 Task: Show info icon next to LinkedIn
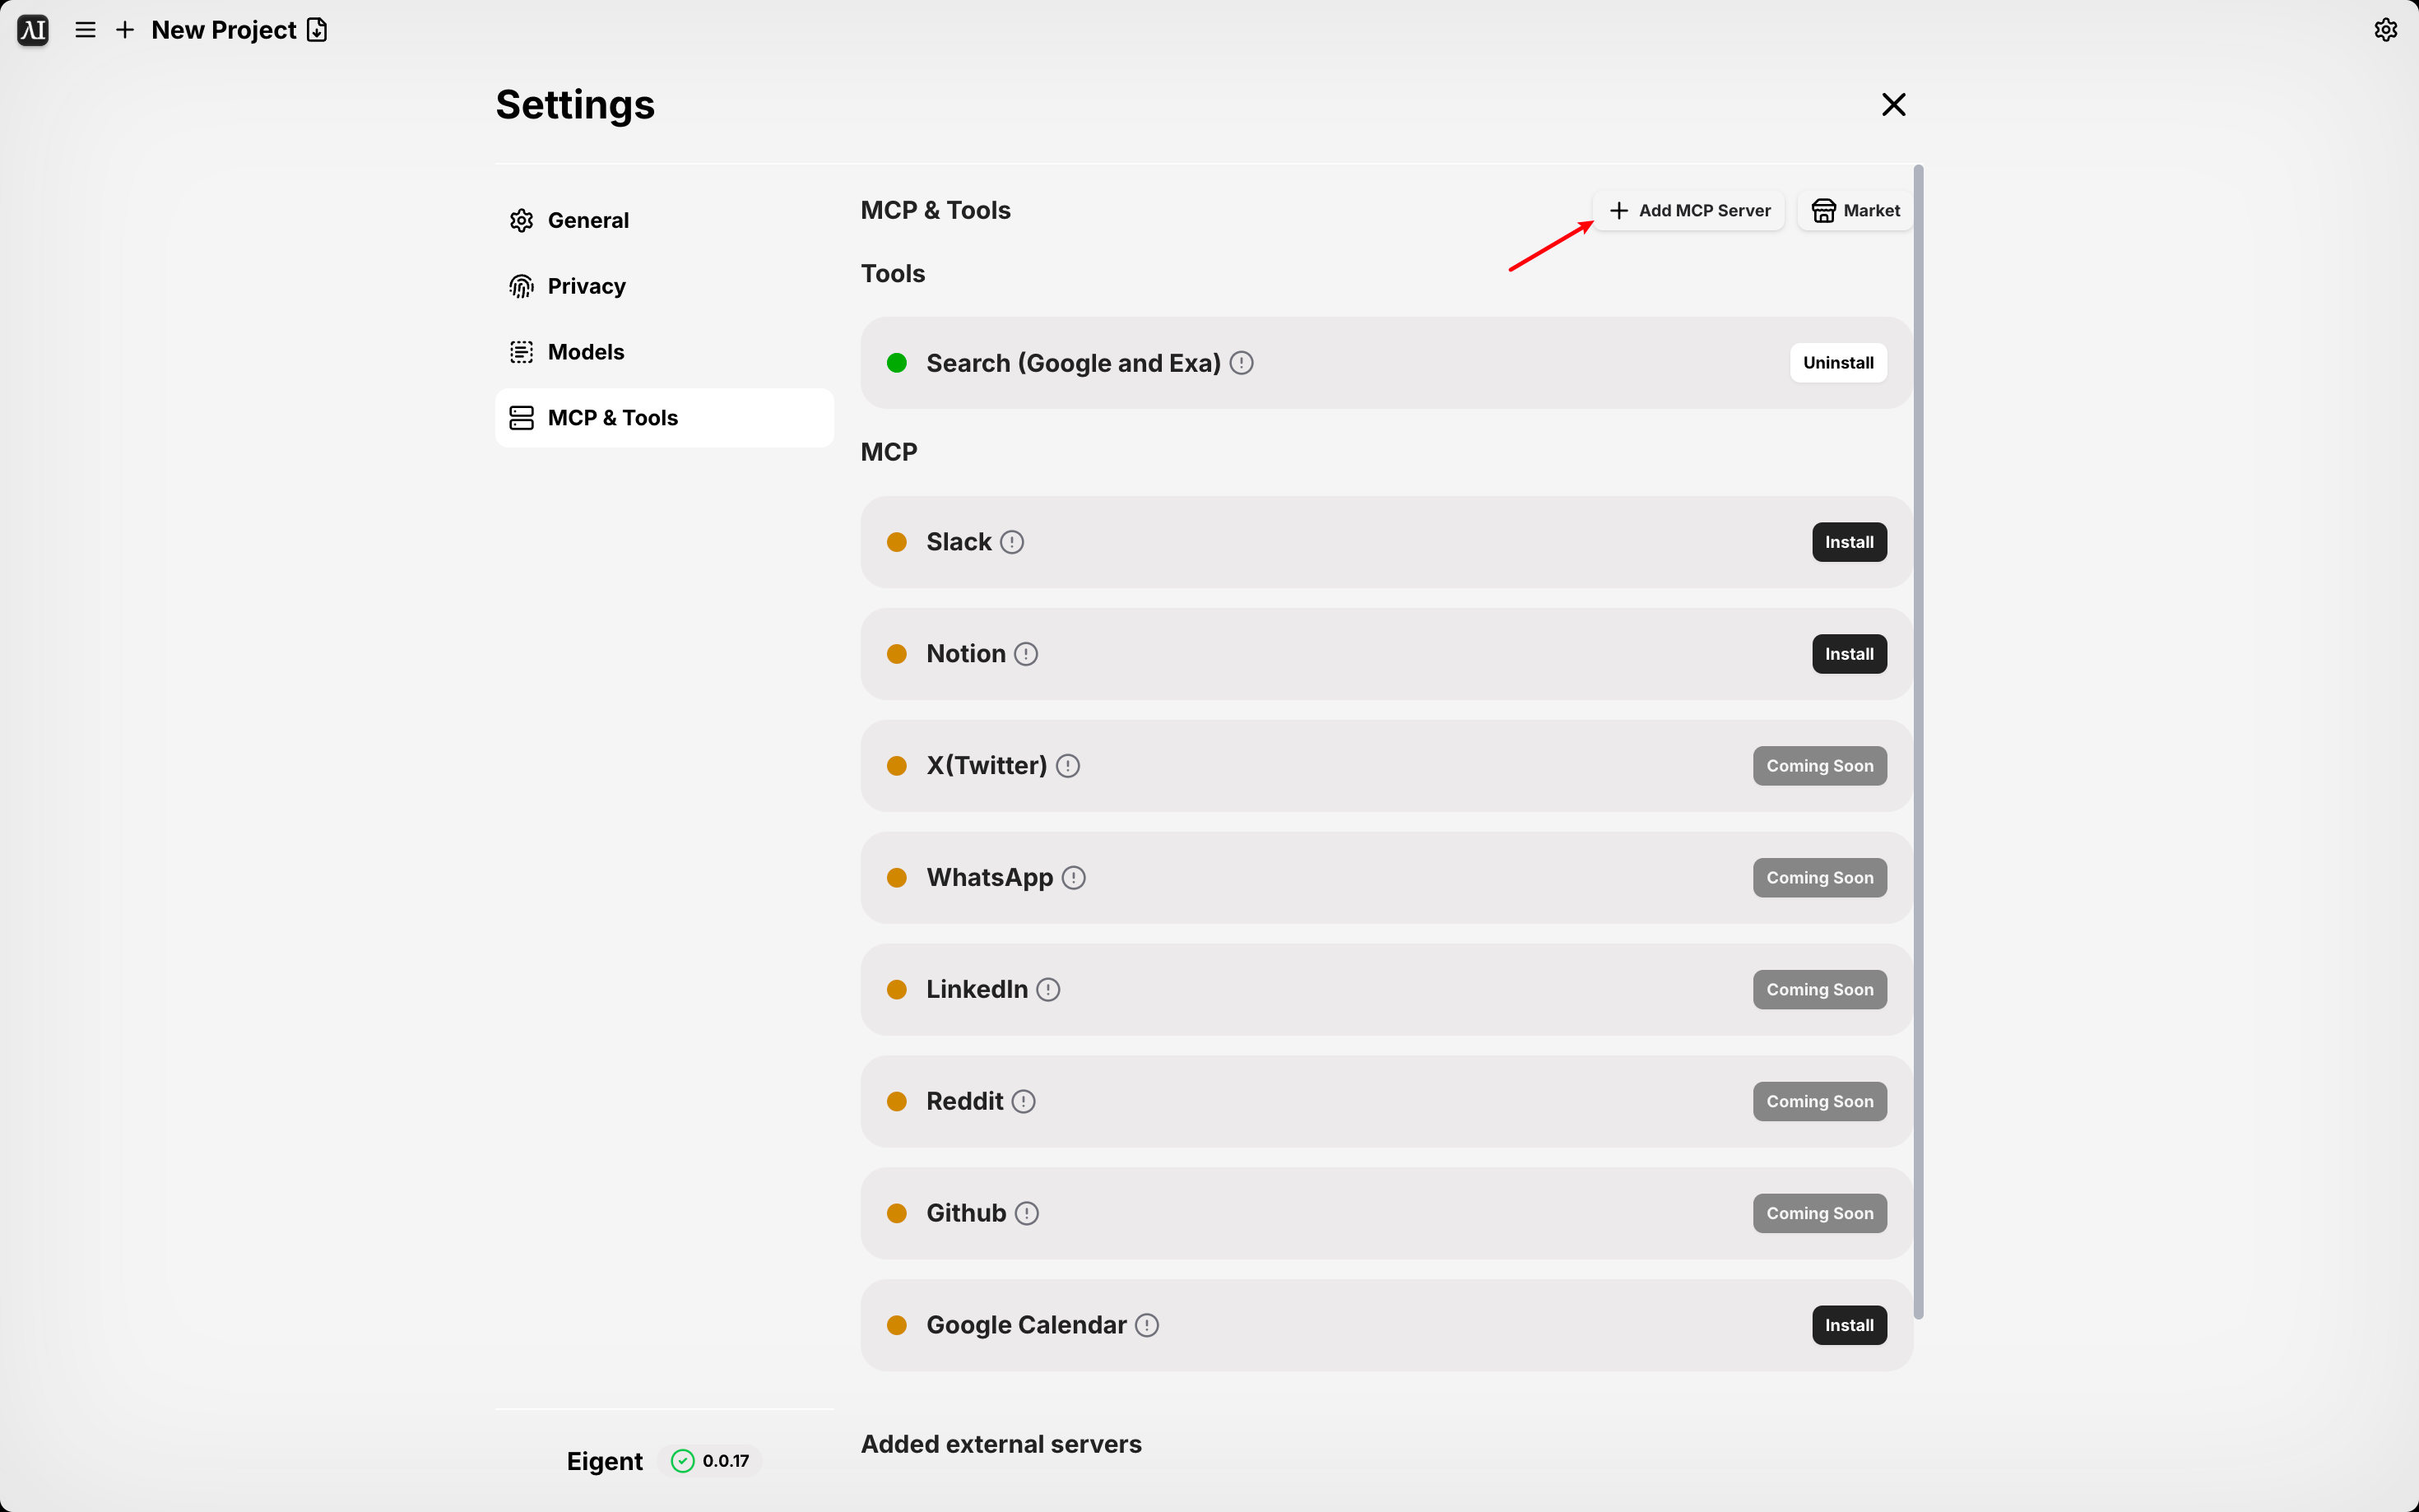point(1048,990)
